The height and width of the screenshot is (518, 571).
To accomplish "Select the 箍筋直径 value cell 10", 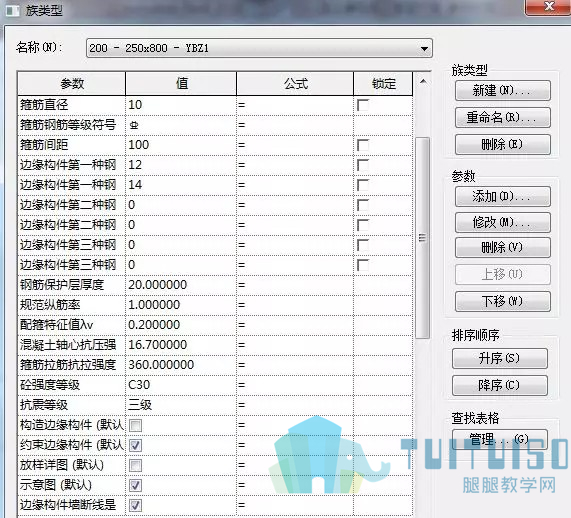I will pyautogui.click(x=181, y=105).
